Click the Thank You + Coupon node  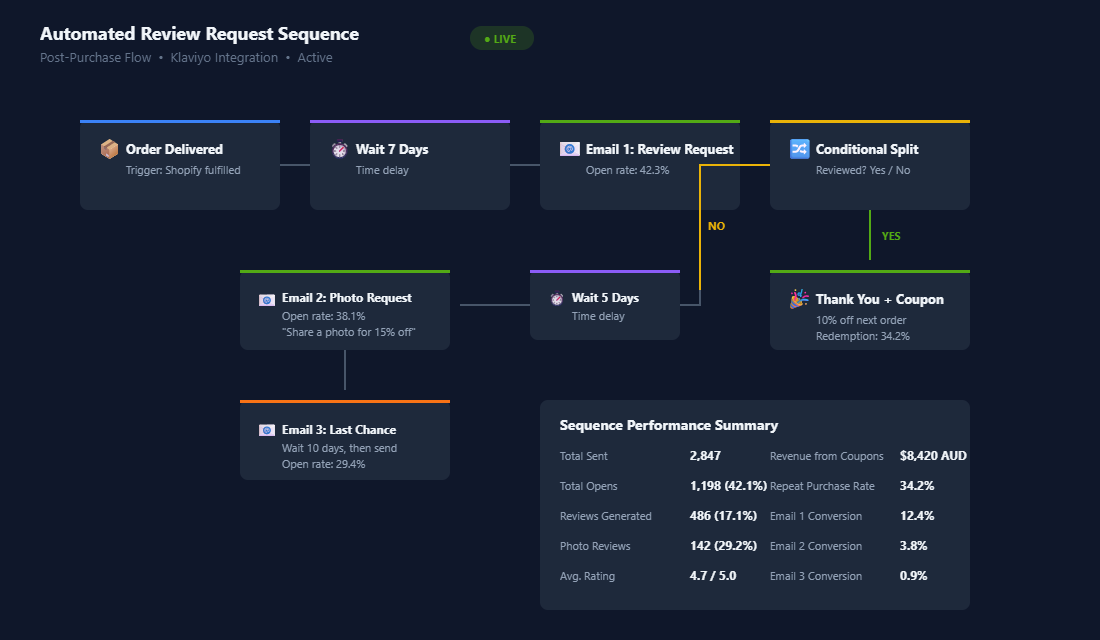pos(869,310)
